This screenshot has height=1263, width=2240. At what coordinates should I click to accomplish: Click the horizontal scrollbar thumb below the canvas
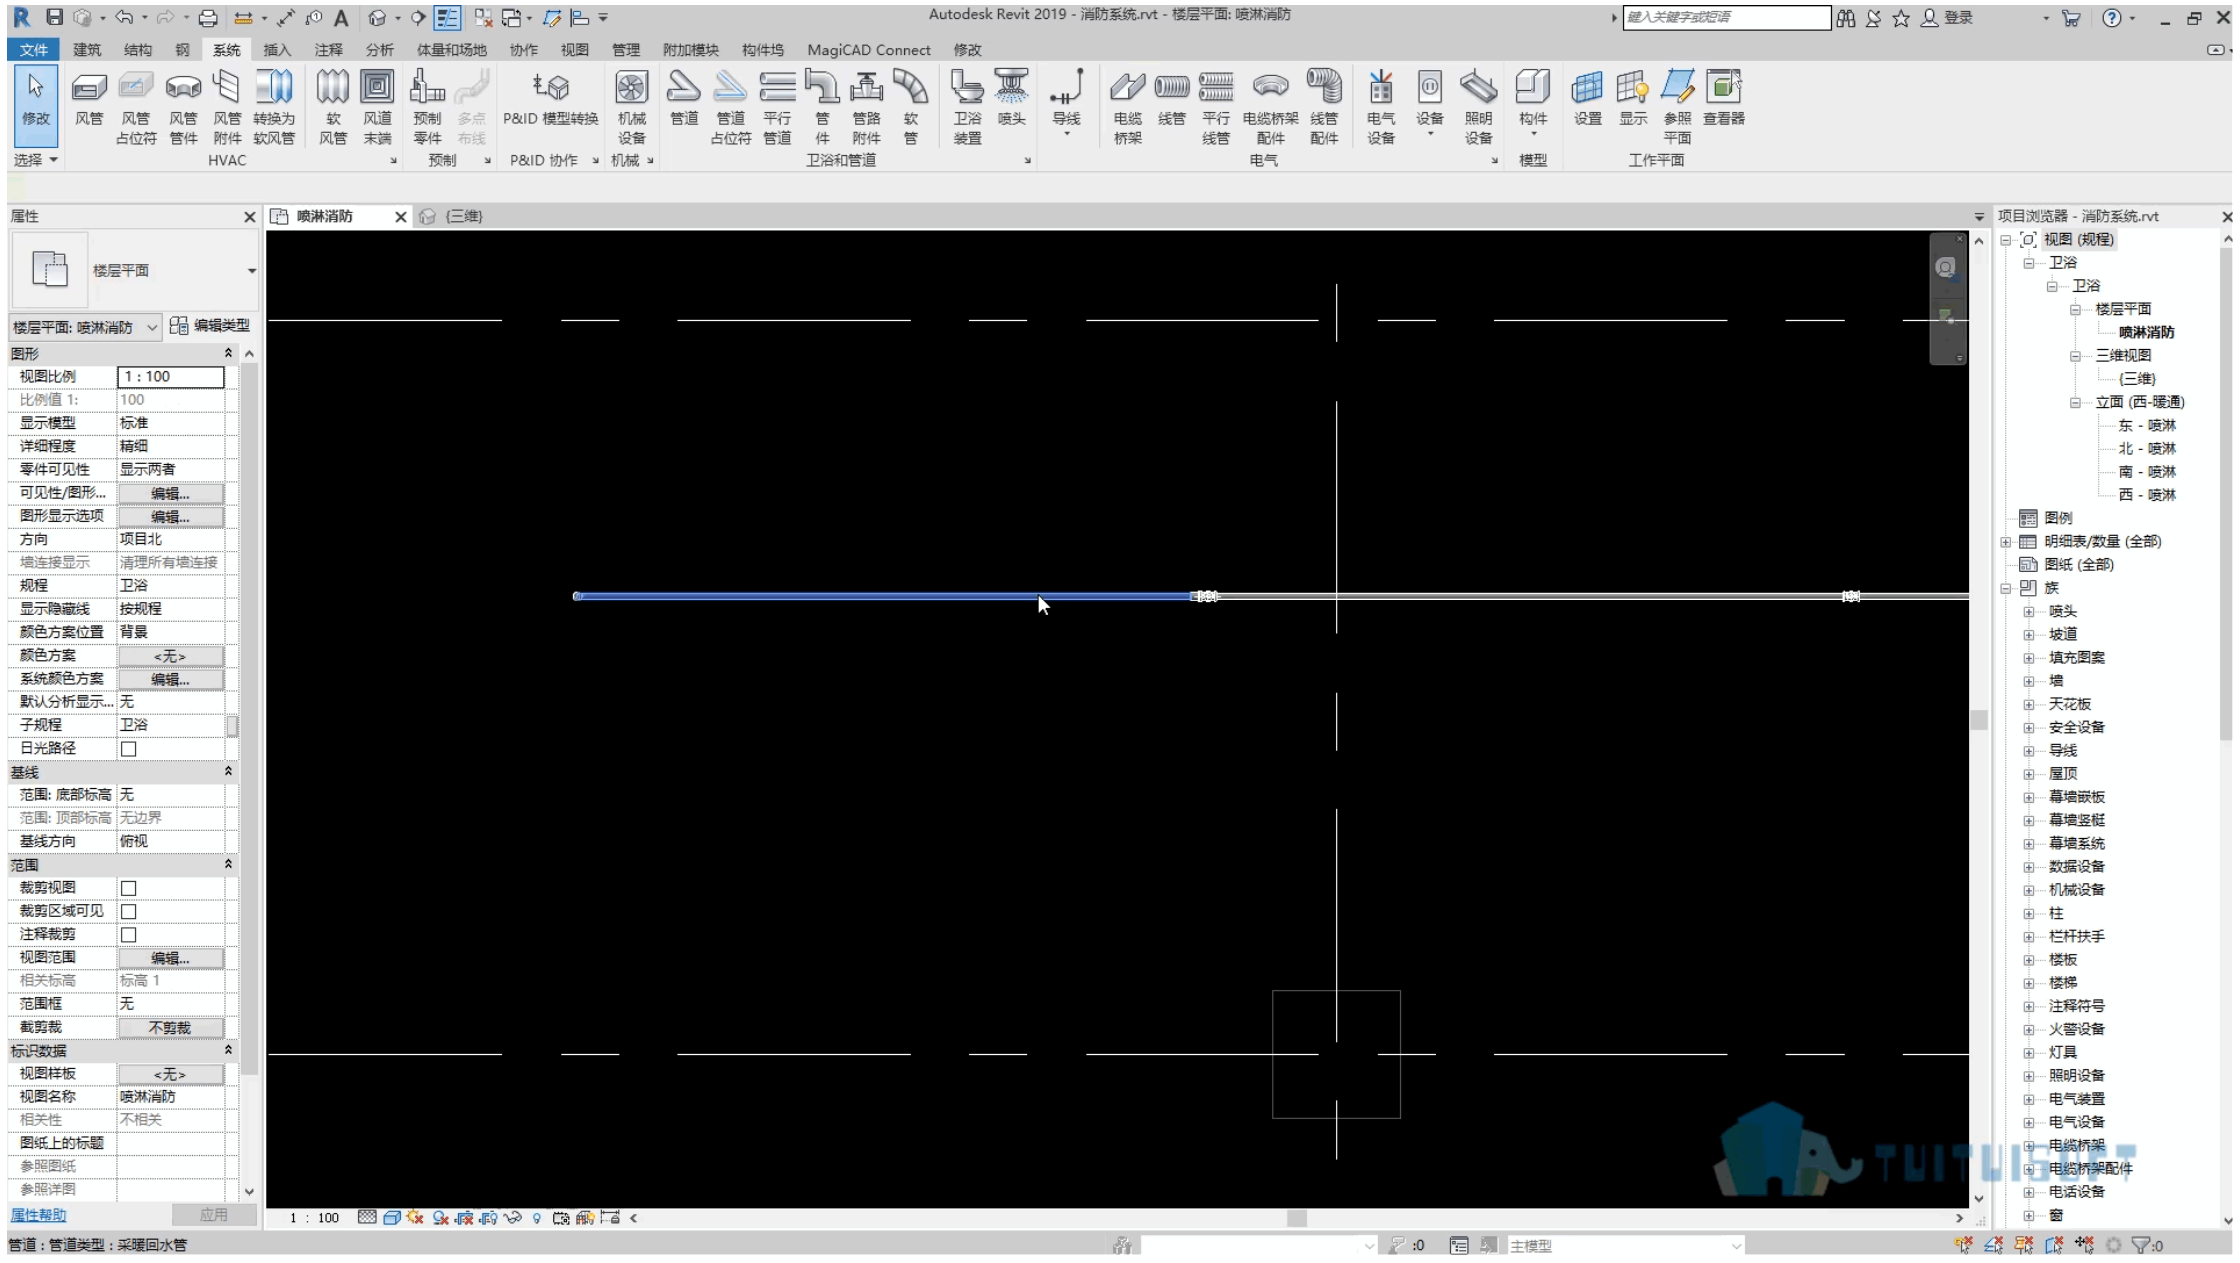coord(1296,1218)
